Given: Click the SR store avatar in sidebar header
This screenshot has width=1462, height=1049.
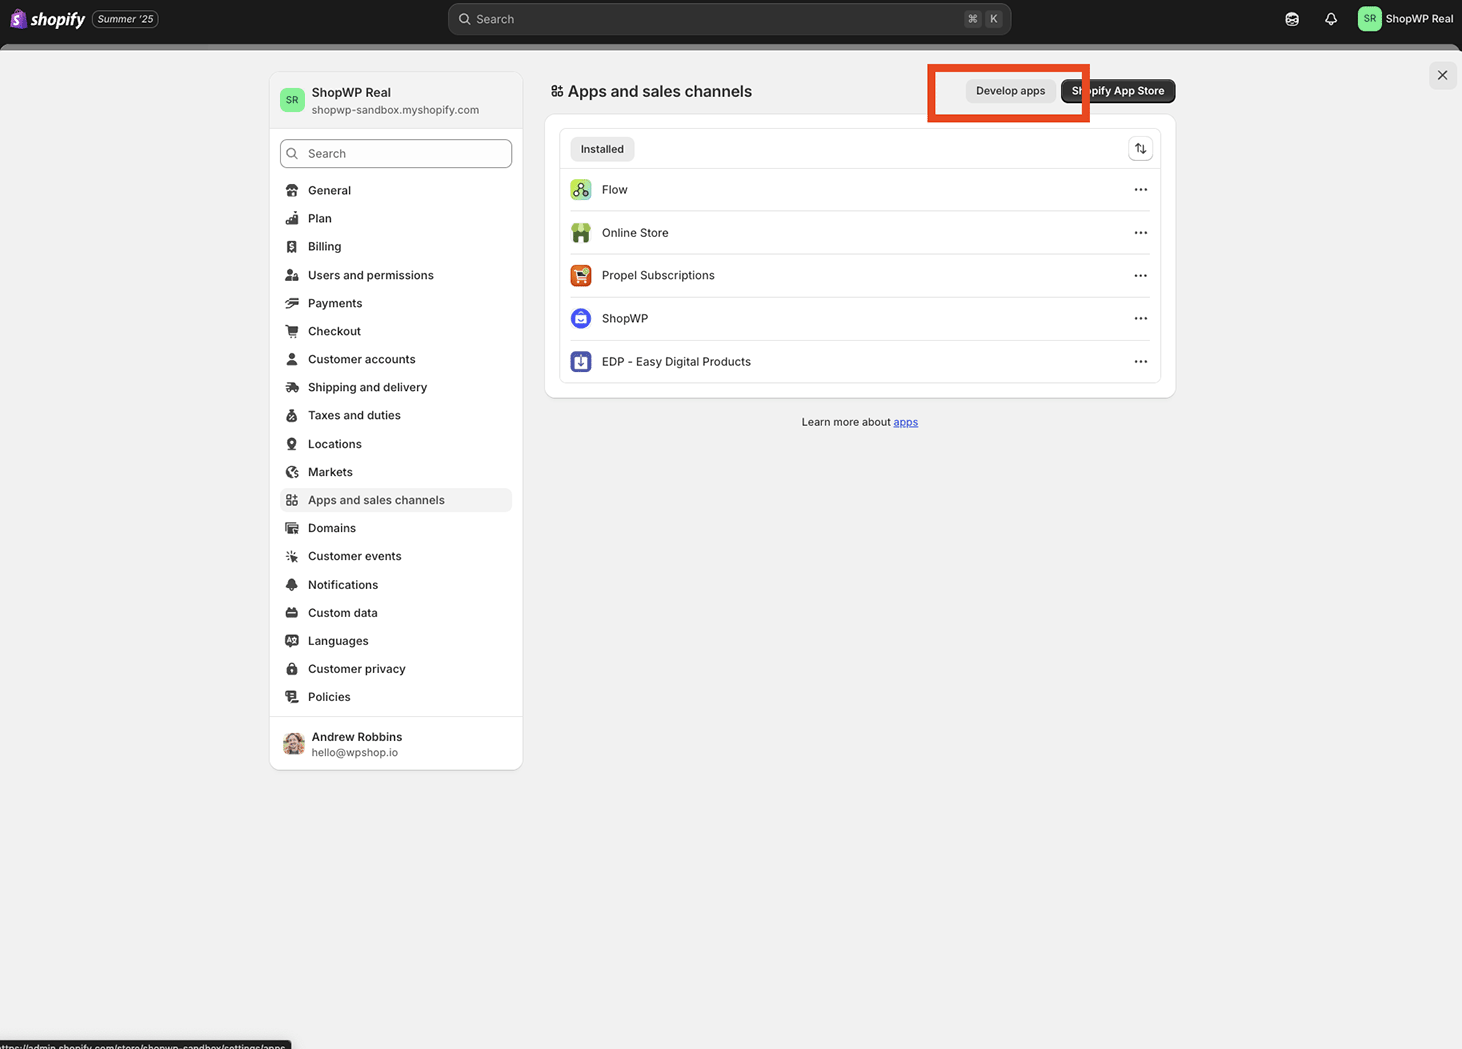Looking at the screenshot, I should [x=292, y=100].
